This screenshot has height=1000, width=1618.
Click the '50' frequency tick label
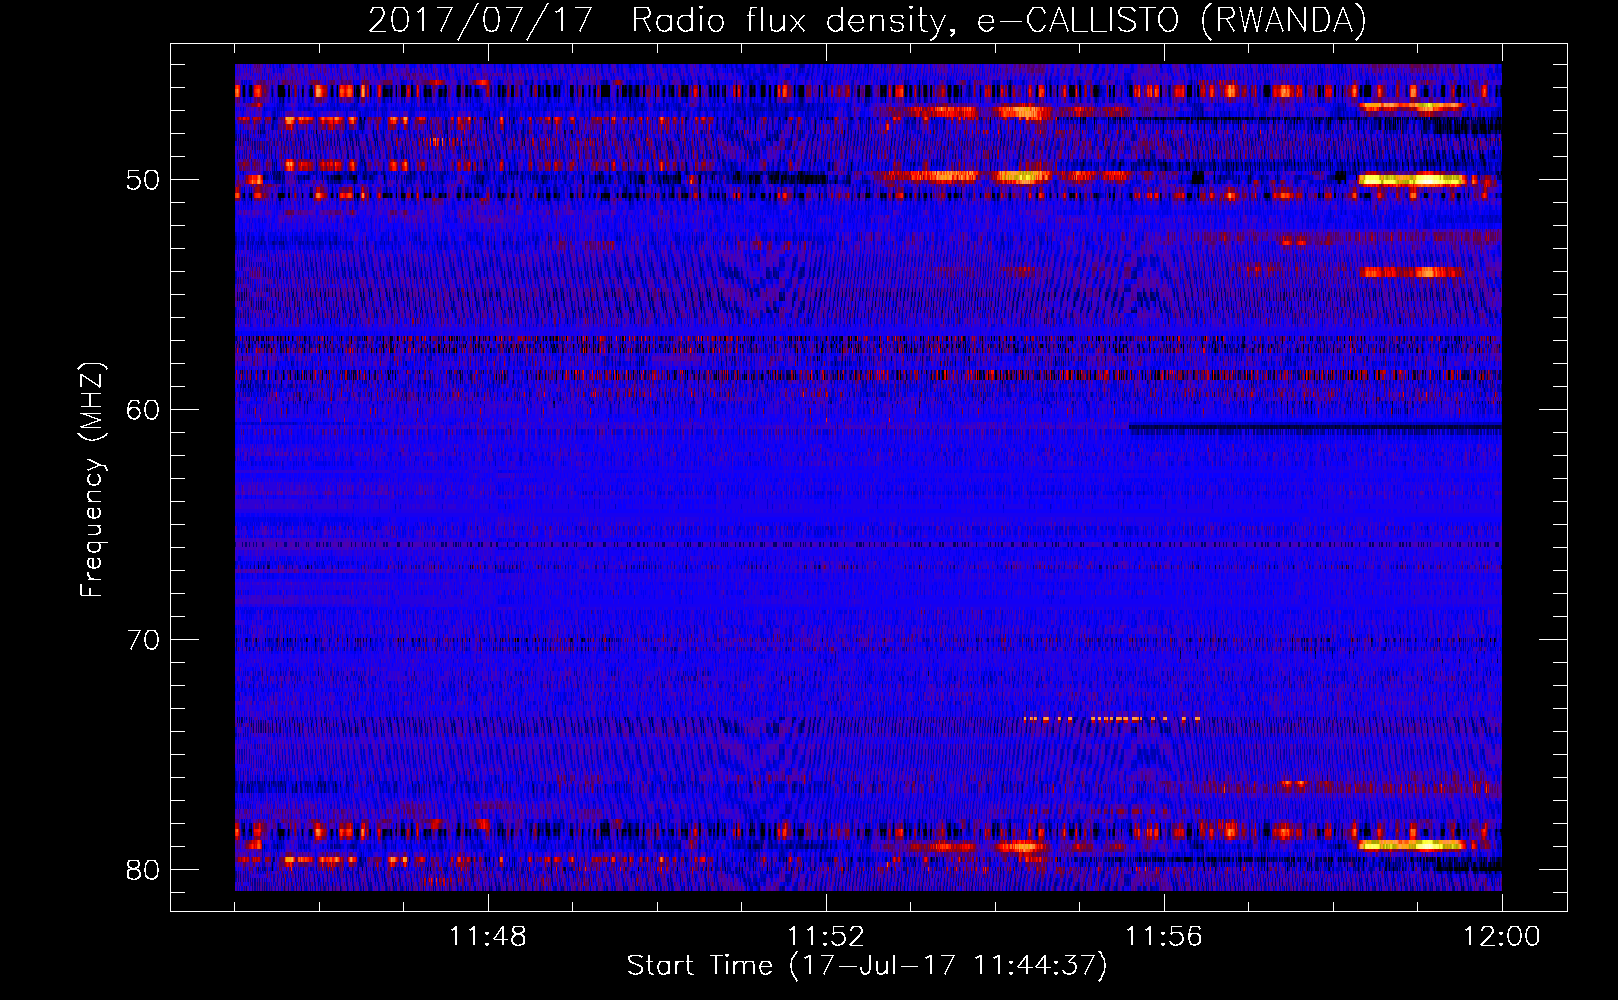click(143, 181)
